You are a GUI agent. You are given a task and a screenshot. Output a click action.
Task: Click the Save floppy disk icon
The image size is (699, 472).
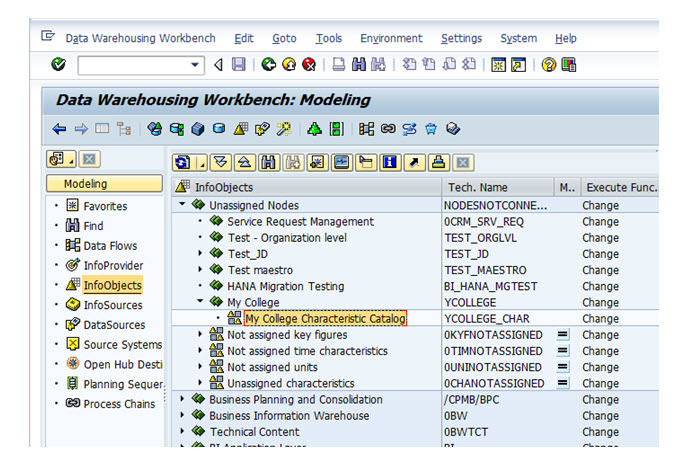[238, 65]
